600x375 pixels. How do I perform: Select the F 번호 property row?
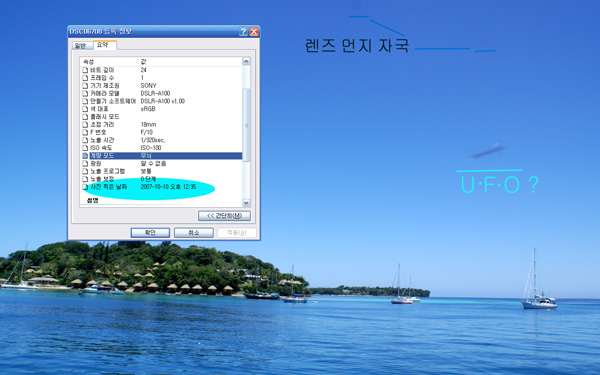[162, 132]
